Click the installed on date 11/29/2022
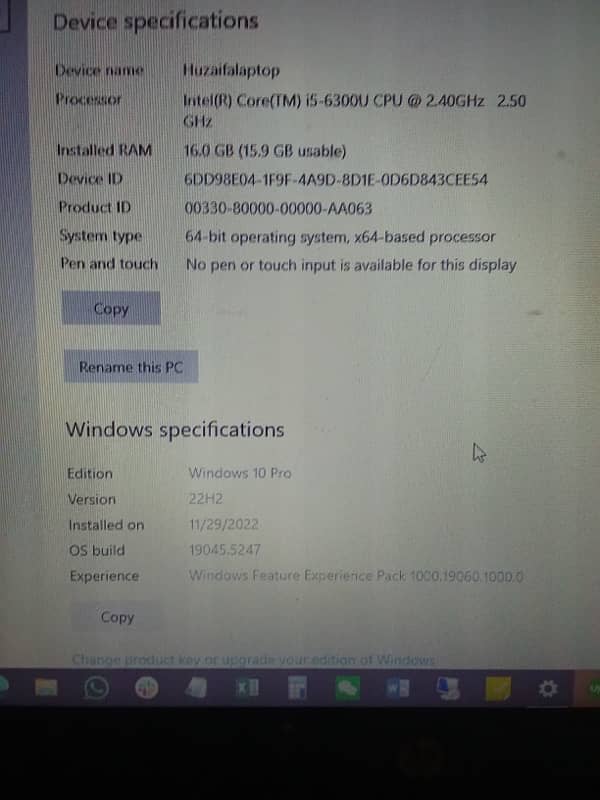The height and width of the screenshot is (800, 600). [223, 524]
